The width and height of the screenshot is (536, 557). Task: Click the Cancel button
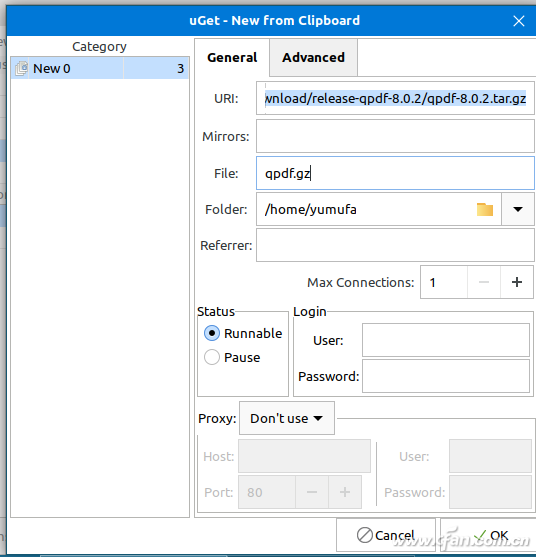[386, 535]
